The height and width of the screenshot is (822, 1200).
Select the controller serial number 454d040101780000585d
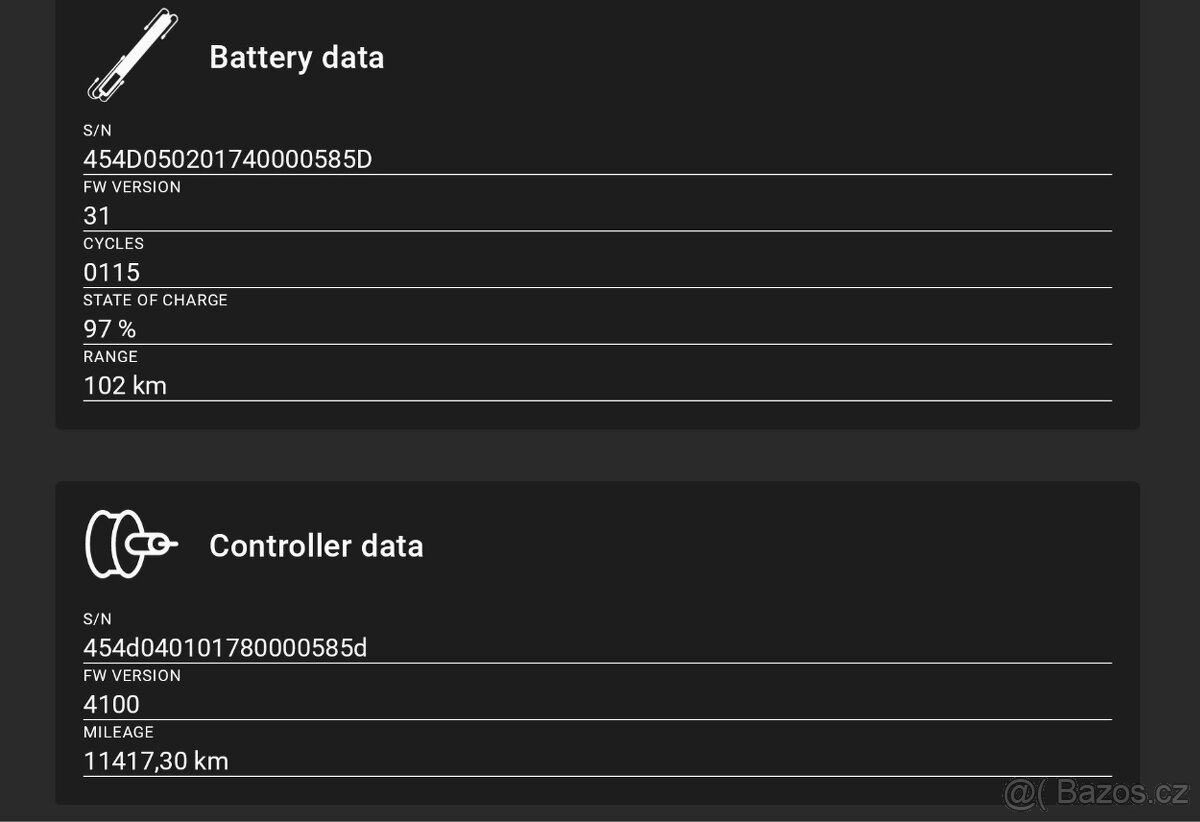(x=225, y=648)
